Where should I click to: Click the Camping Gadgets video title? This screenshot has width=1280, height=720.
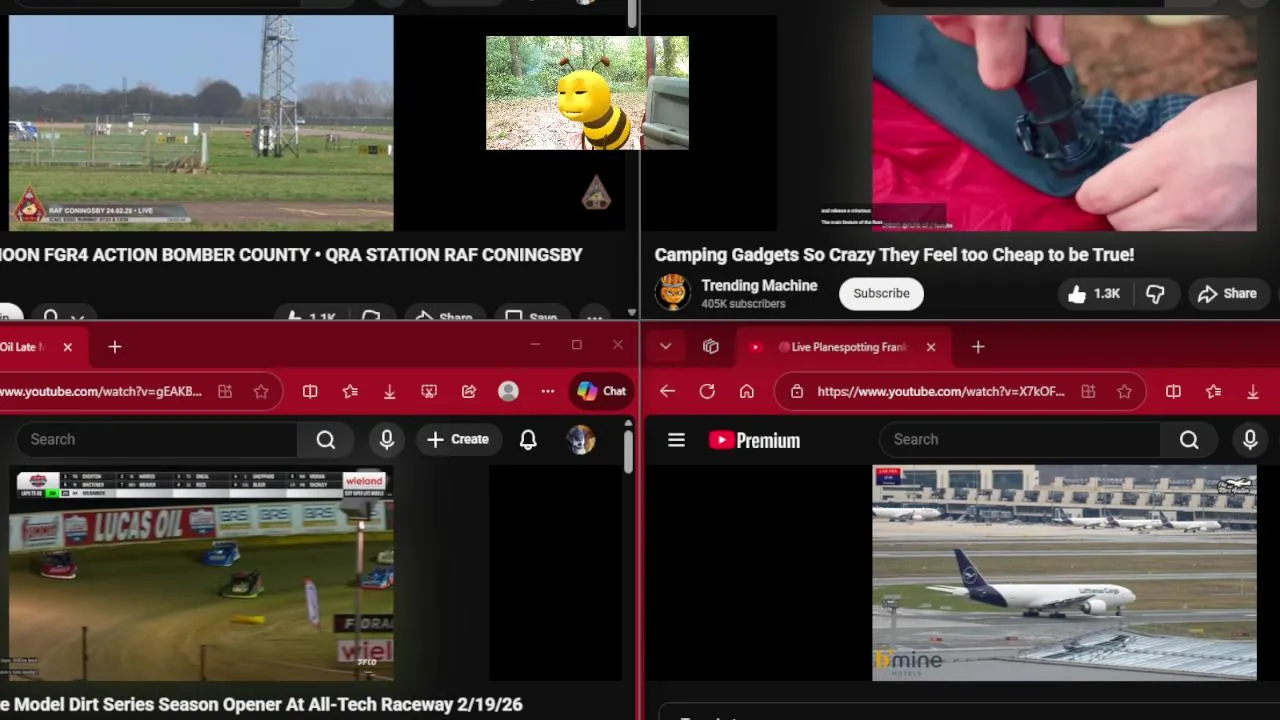[x=894, y=255]
